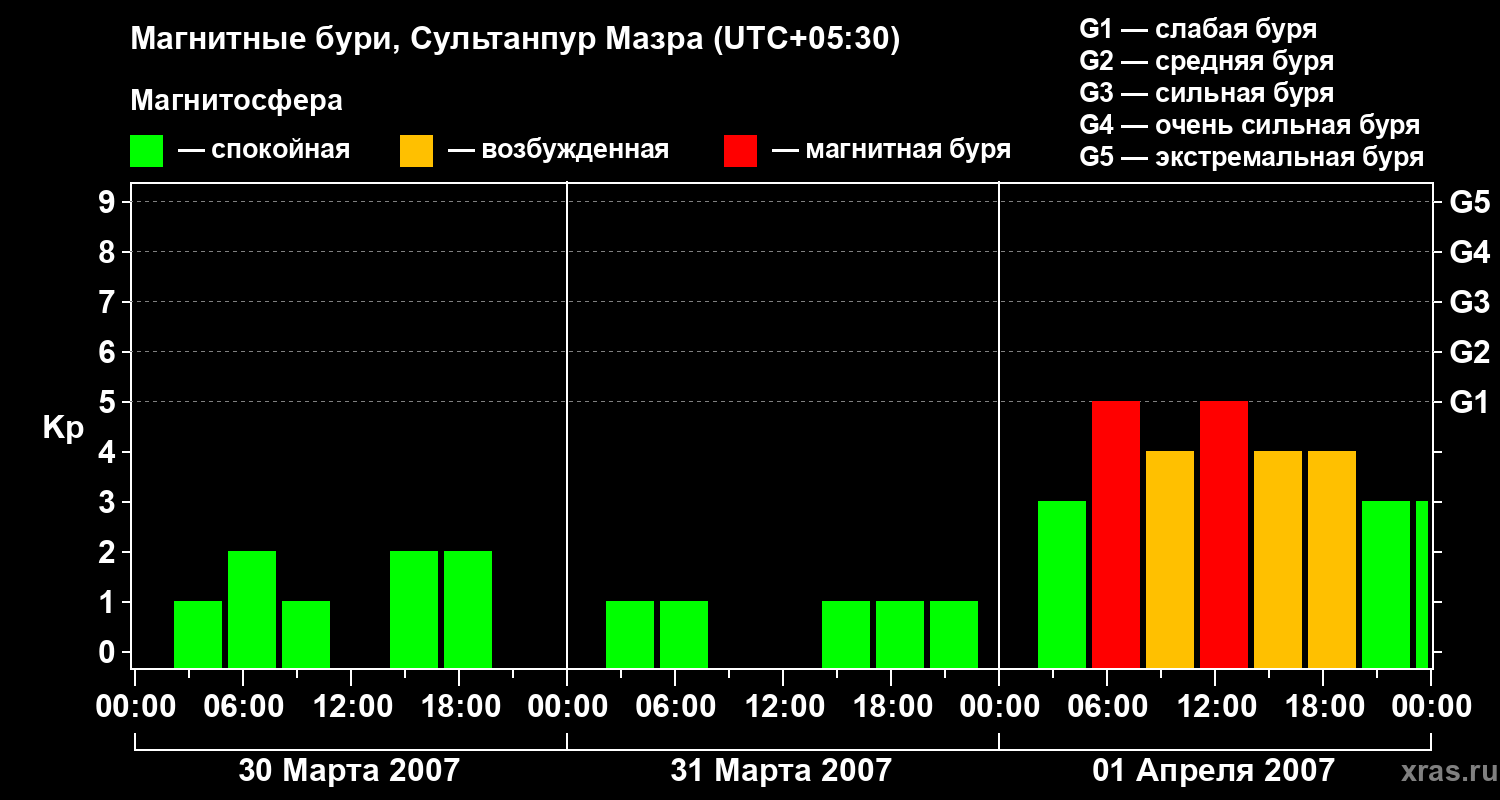Image resolution: width=1500 pixels, height=800 pixels.
Task: Click the first green bar on 31 Марта
Action: [x=630, y=634]
